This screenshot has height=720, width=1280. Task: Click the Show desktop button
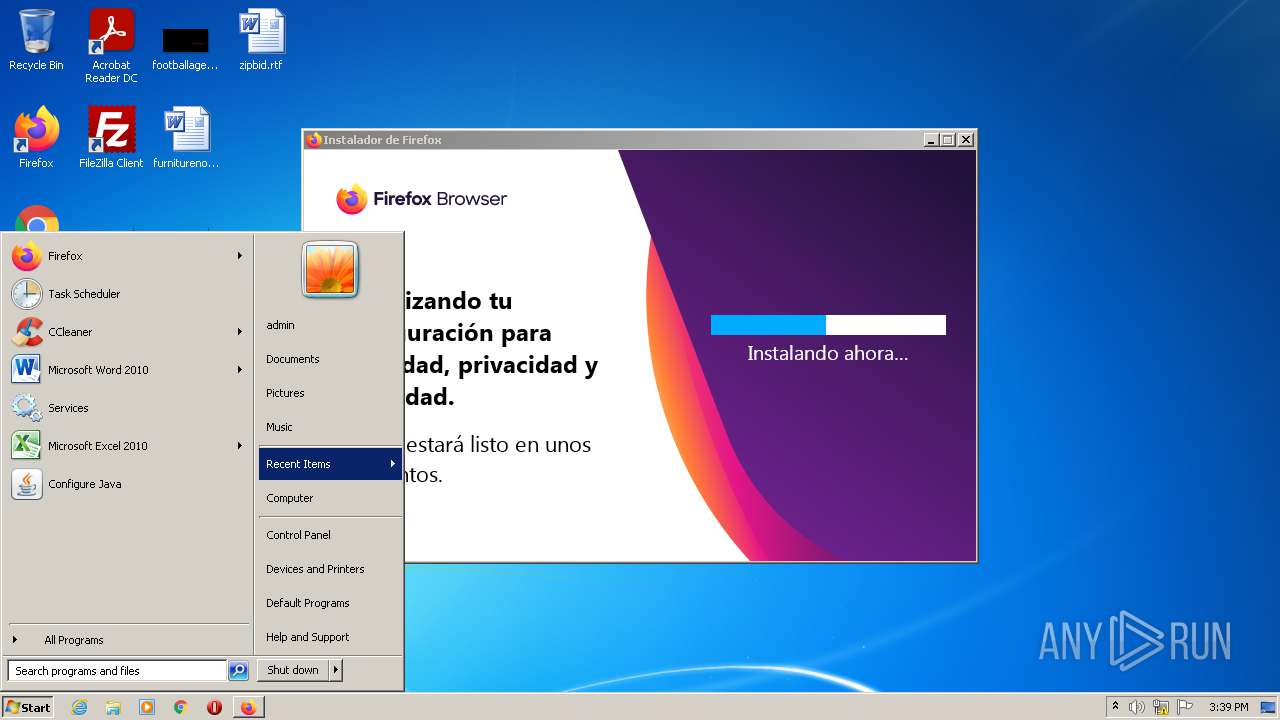[1268, 707]
